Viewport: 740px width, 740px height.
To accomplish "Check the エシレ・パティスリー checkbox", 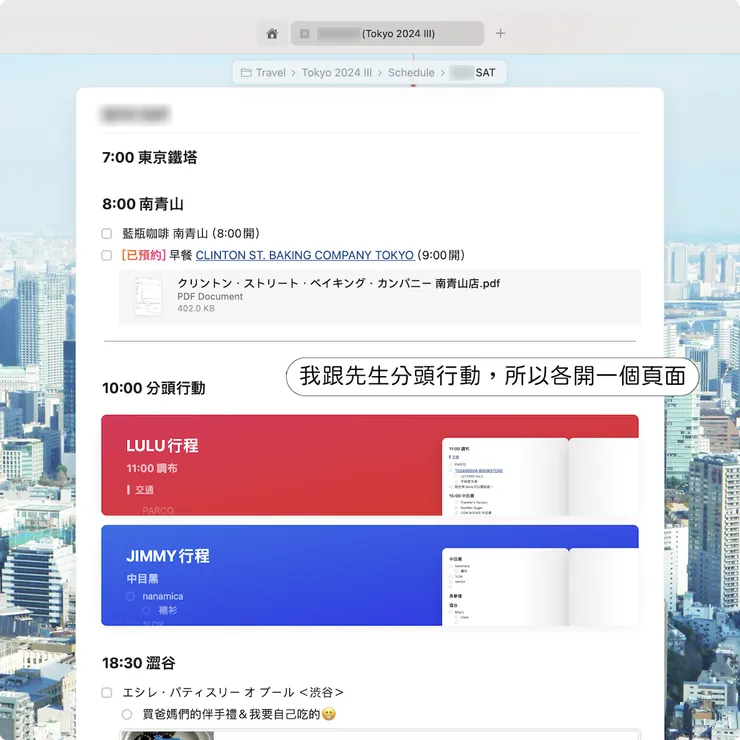I will point(107,692).
